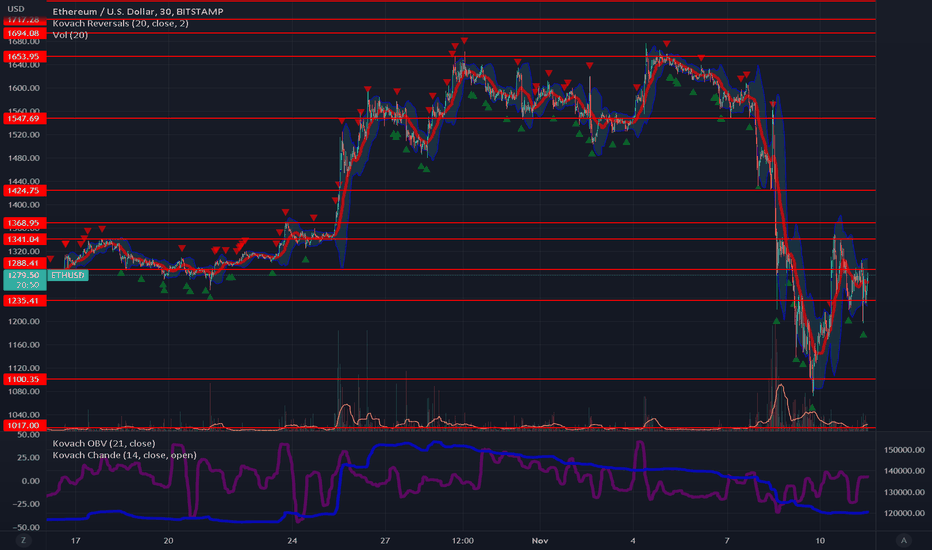Click the timezone Z button on time axis
This screenshot has width=932, height=550.
(24, 540)
